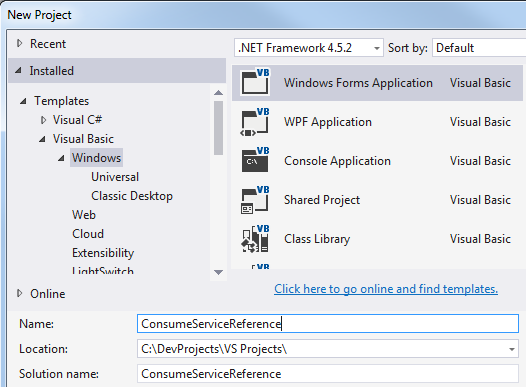Image resolution: width=526 pixels, height=387 pixels.
Task: Click Visual Basic label on Console Application row
Action: [x=480, y=161]
